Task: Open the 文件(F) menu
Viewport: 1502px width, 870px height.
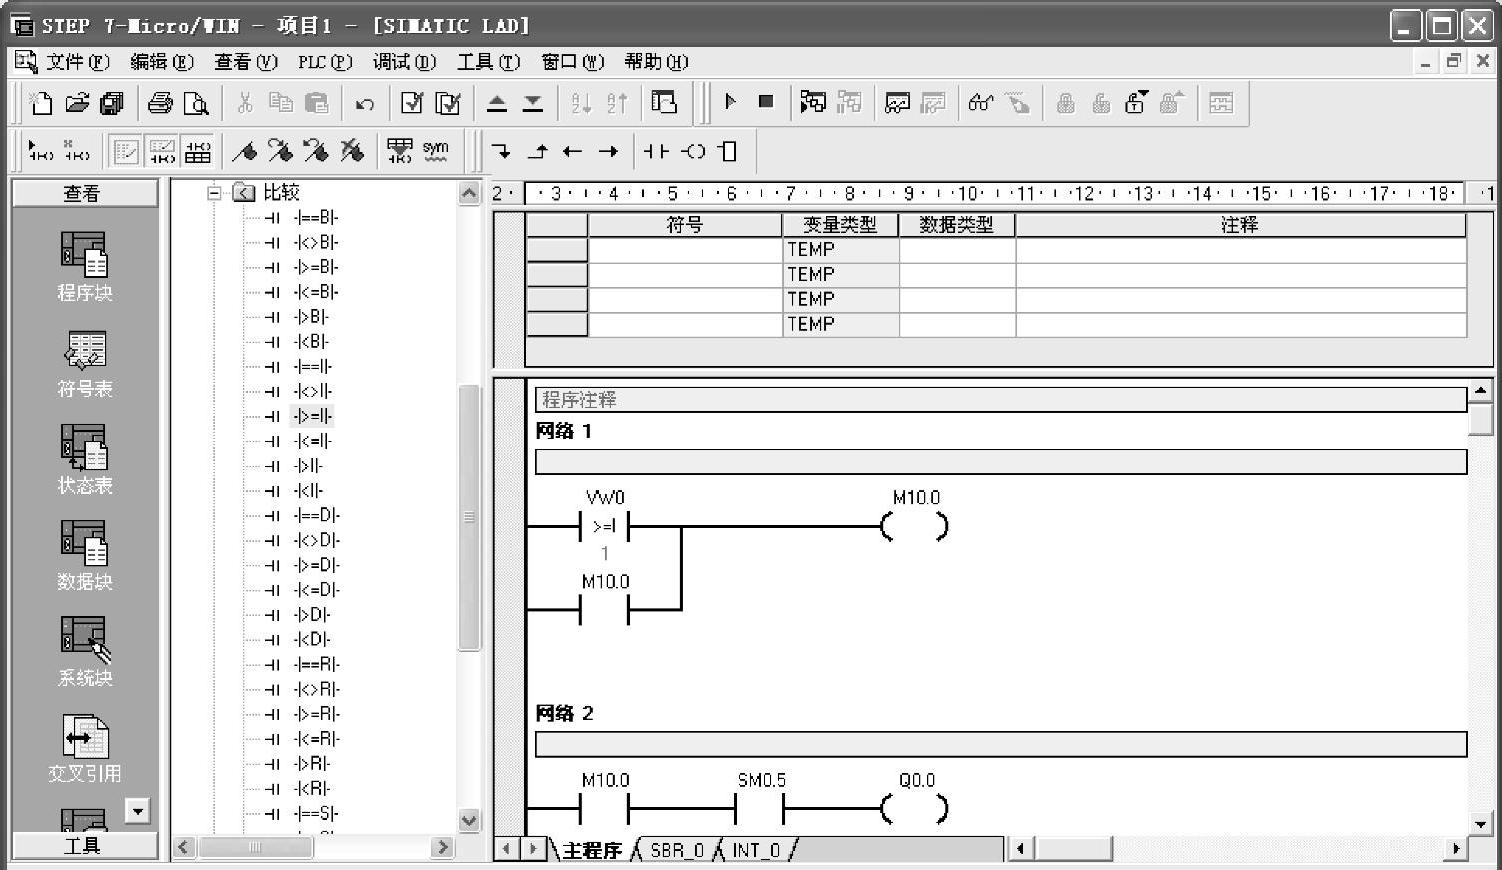Action: pyautogui.click(x=77, y=62)
